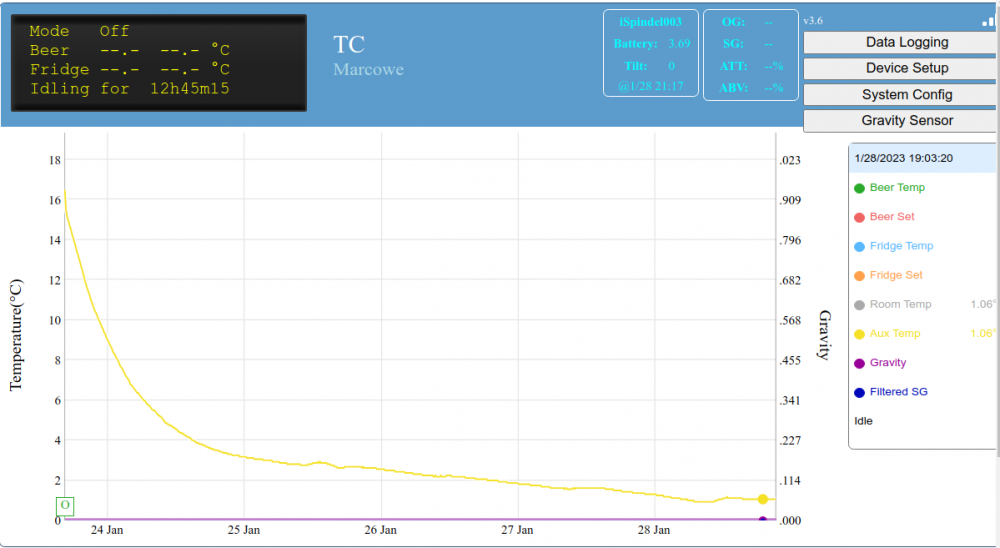Image resolution: width=1000 pixels, height=548 pixels.
Task: Toggle the red Beer Set legend dot
Action: (x=859, y=217)
